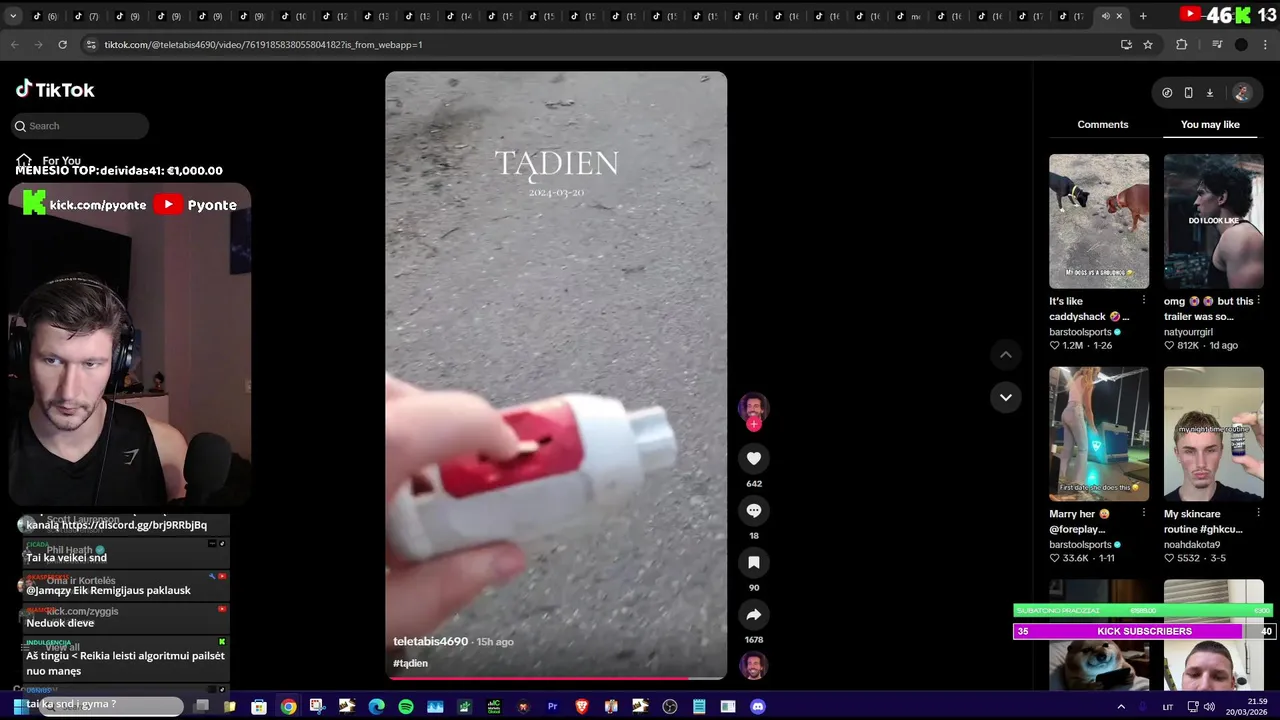Click the Get app phone icon
This screenshot has width=1280, height=720.
tap(1188, 92)
